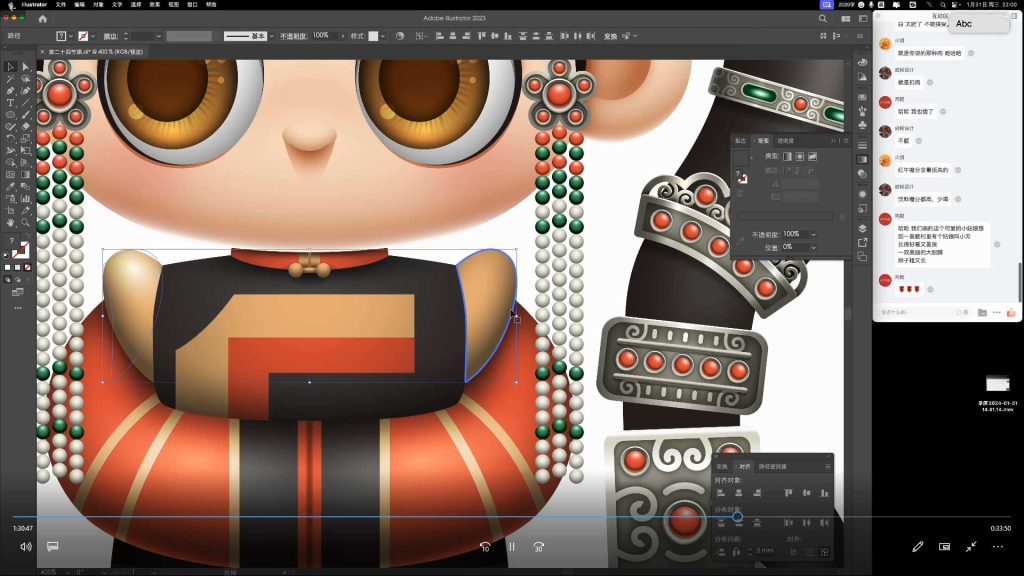Image resolution: width=1024 pixels, height=576 pixels.
Task: Toggle the volume speaker icon
Action: 26,547
